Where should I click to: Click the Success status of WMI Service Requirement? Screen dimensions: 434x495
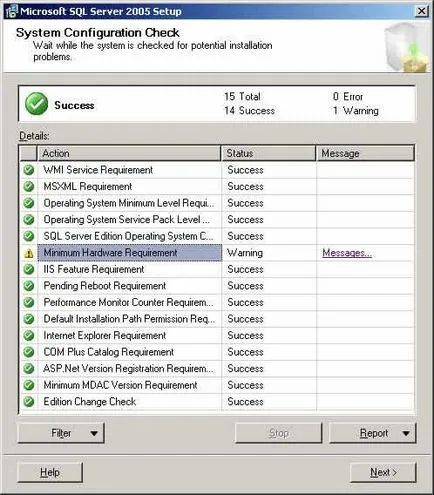click(245, 170)
